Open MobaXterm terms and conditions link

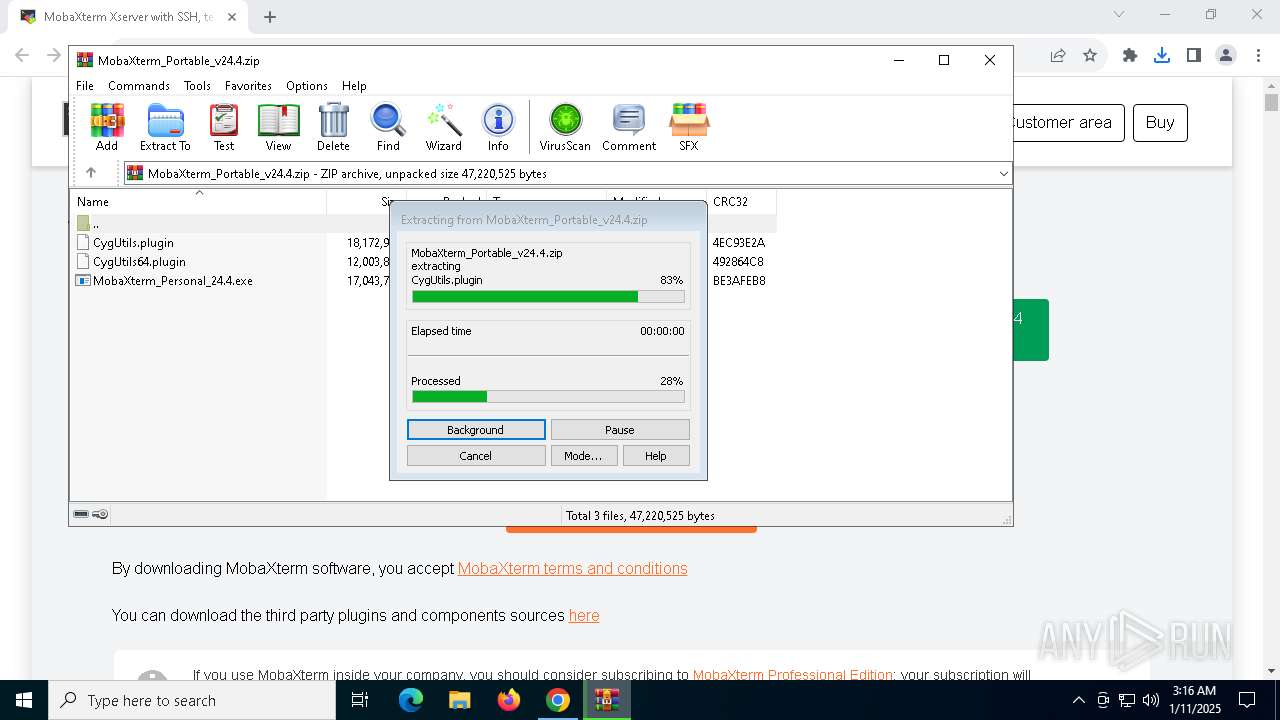(572, 568)
